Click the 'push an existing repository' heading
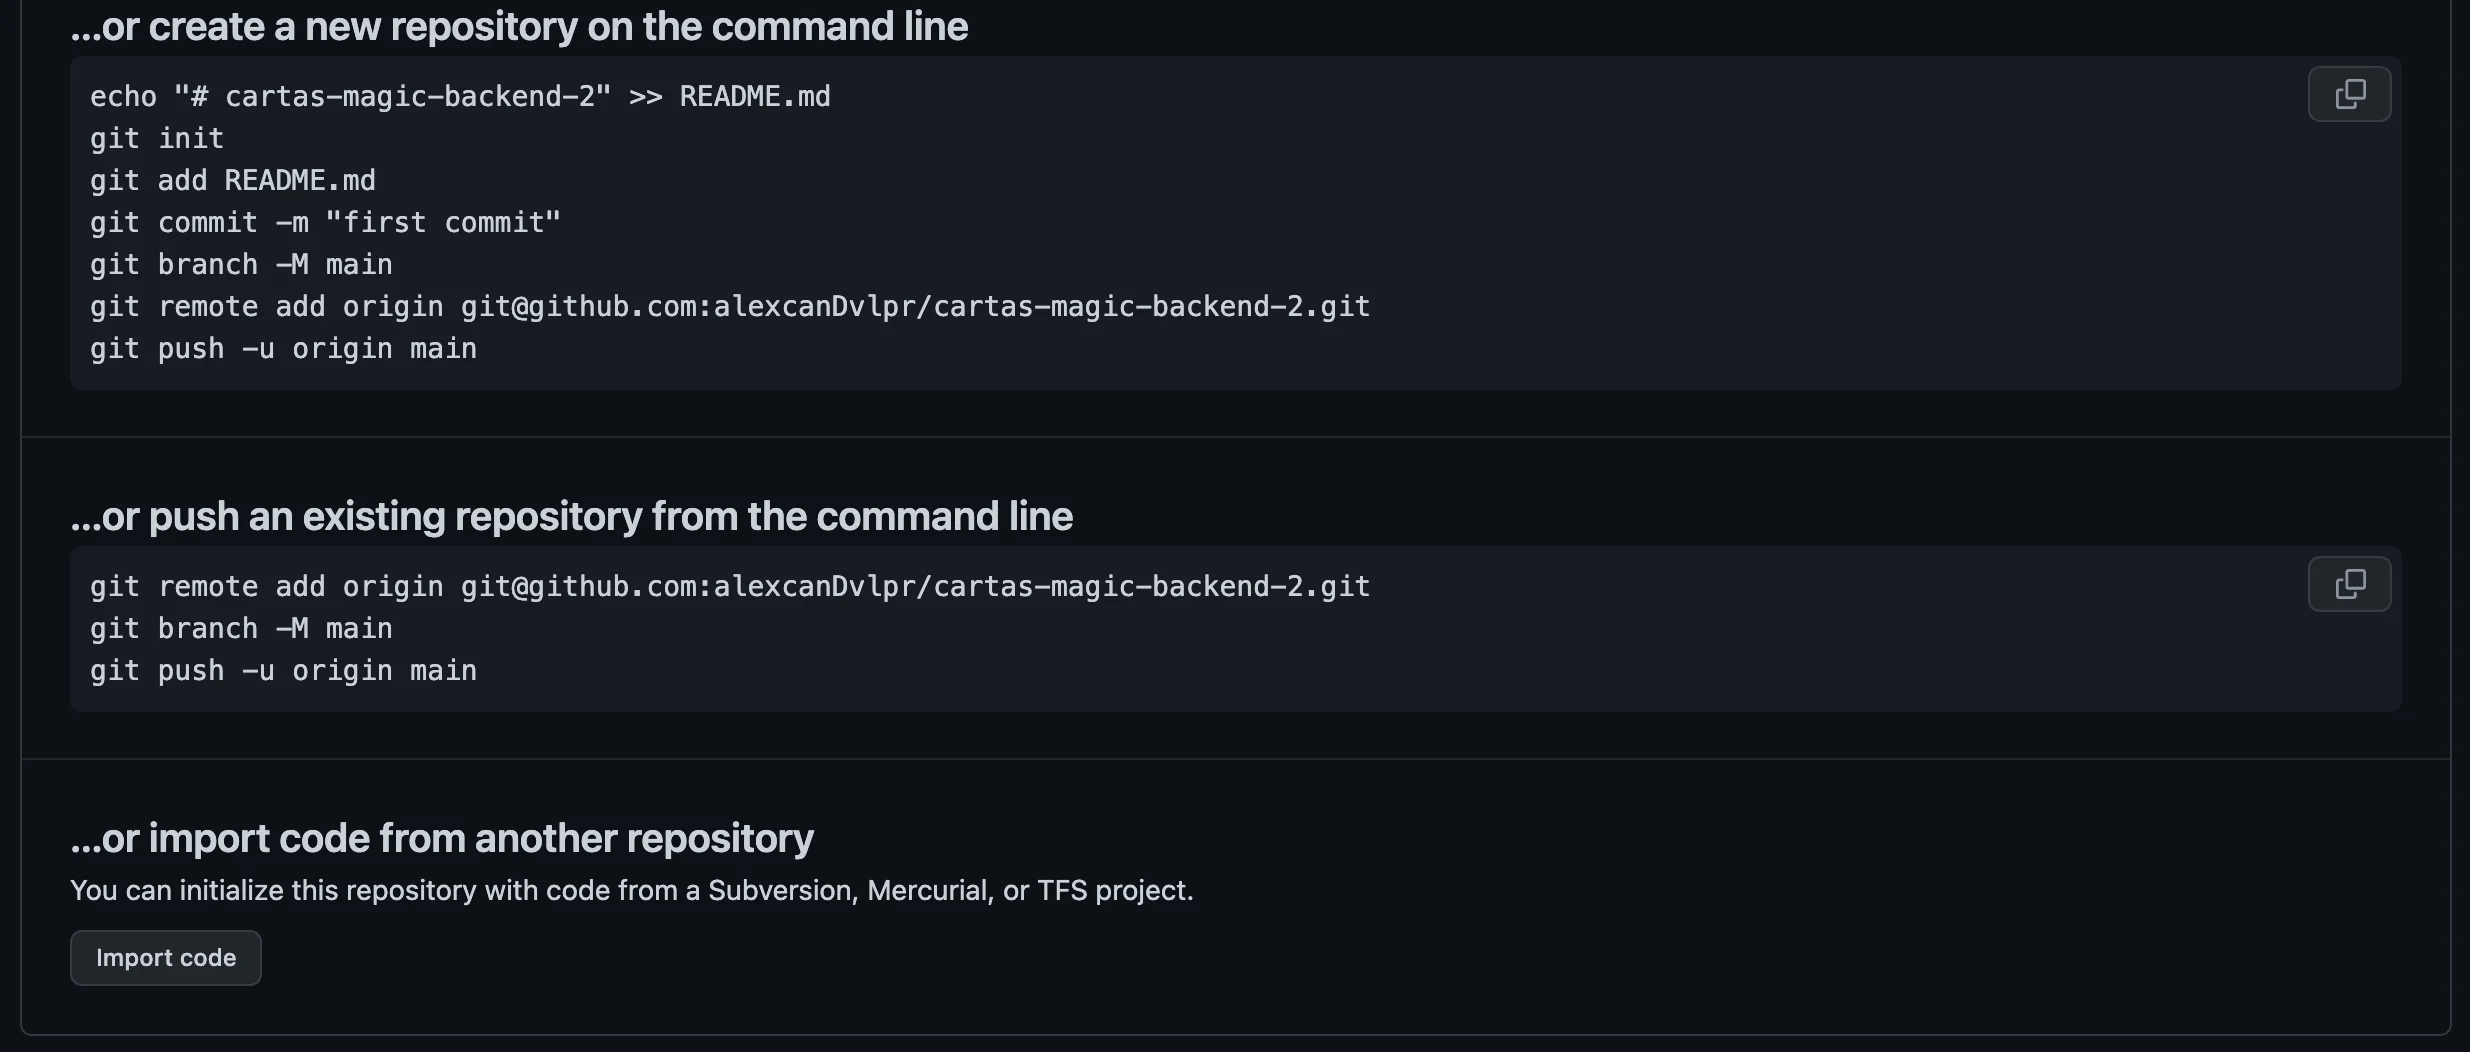The height and width of the screenshot is (1052, 2470). coord(571,517)
